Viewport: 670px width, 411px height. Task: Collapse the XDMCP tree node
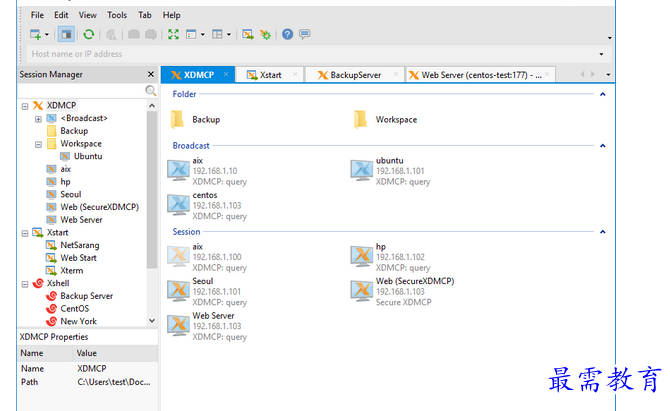[x=25, y=106]
